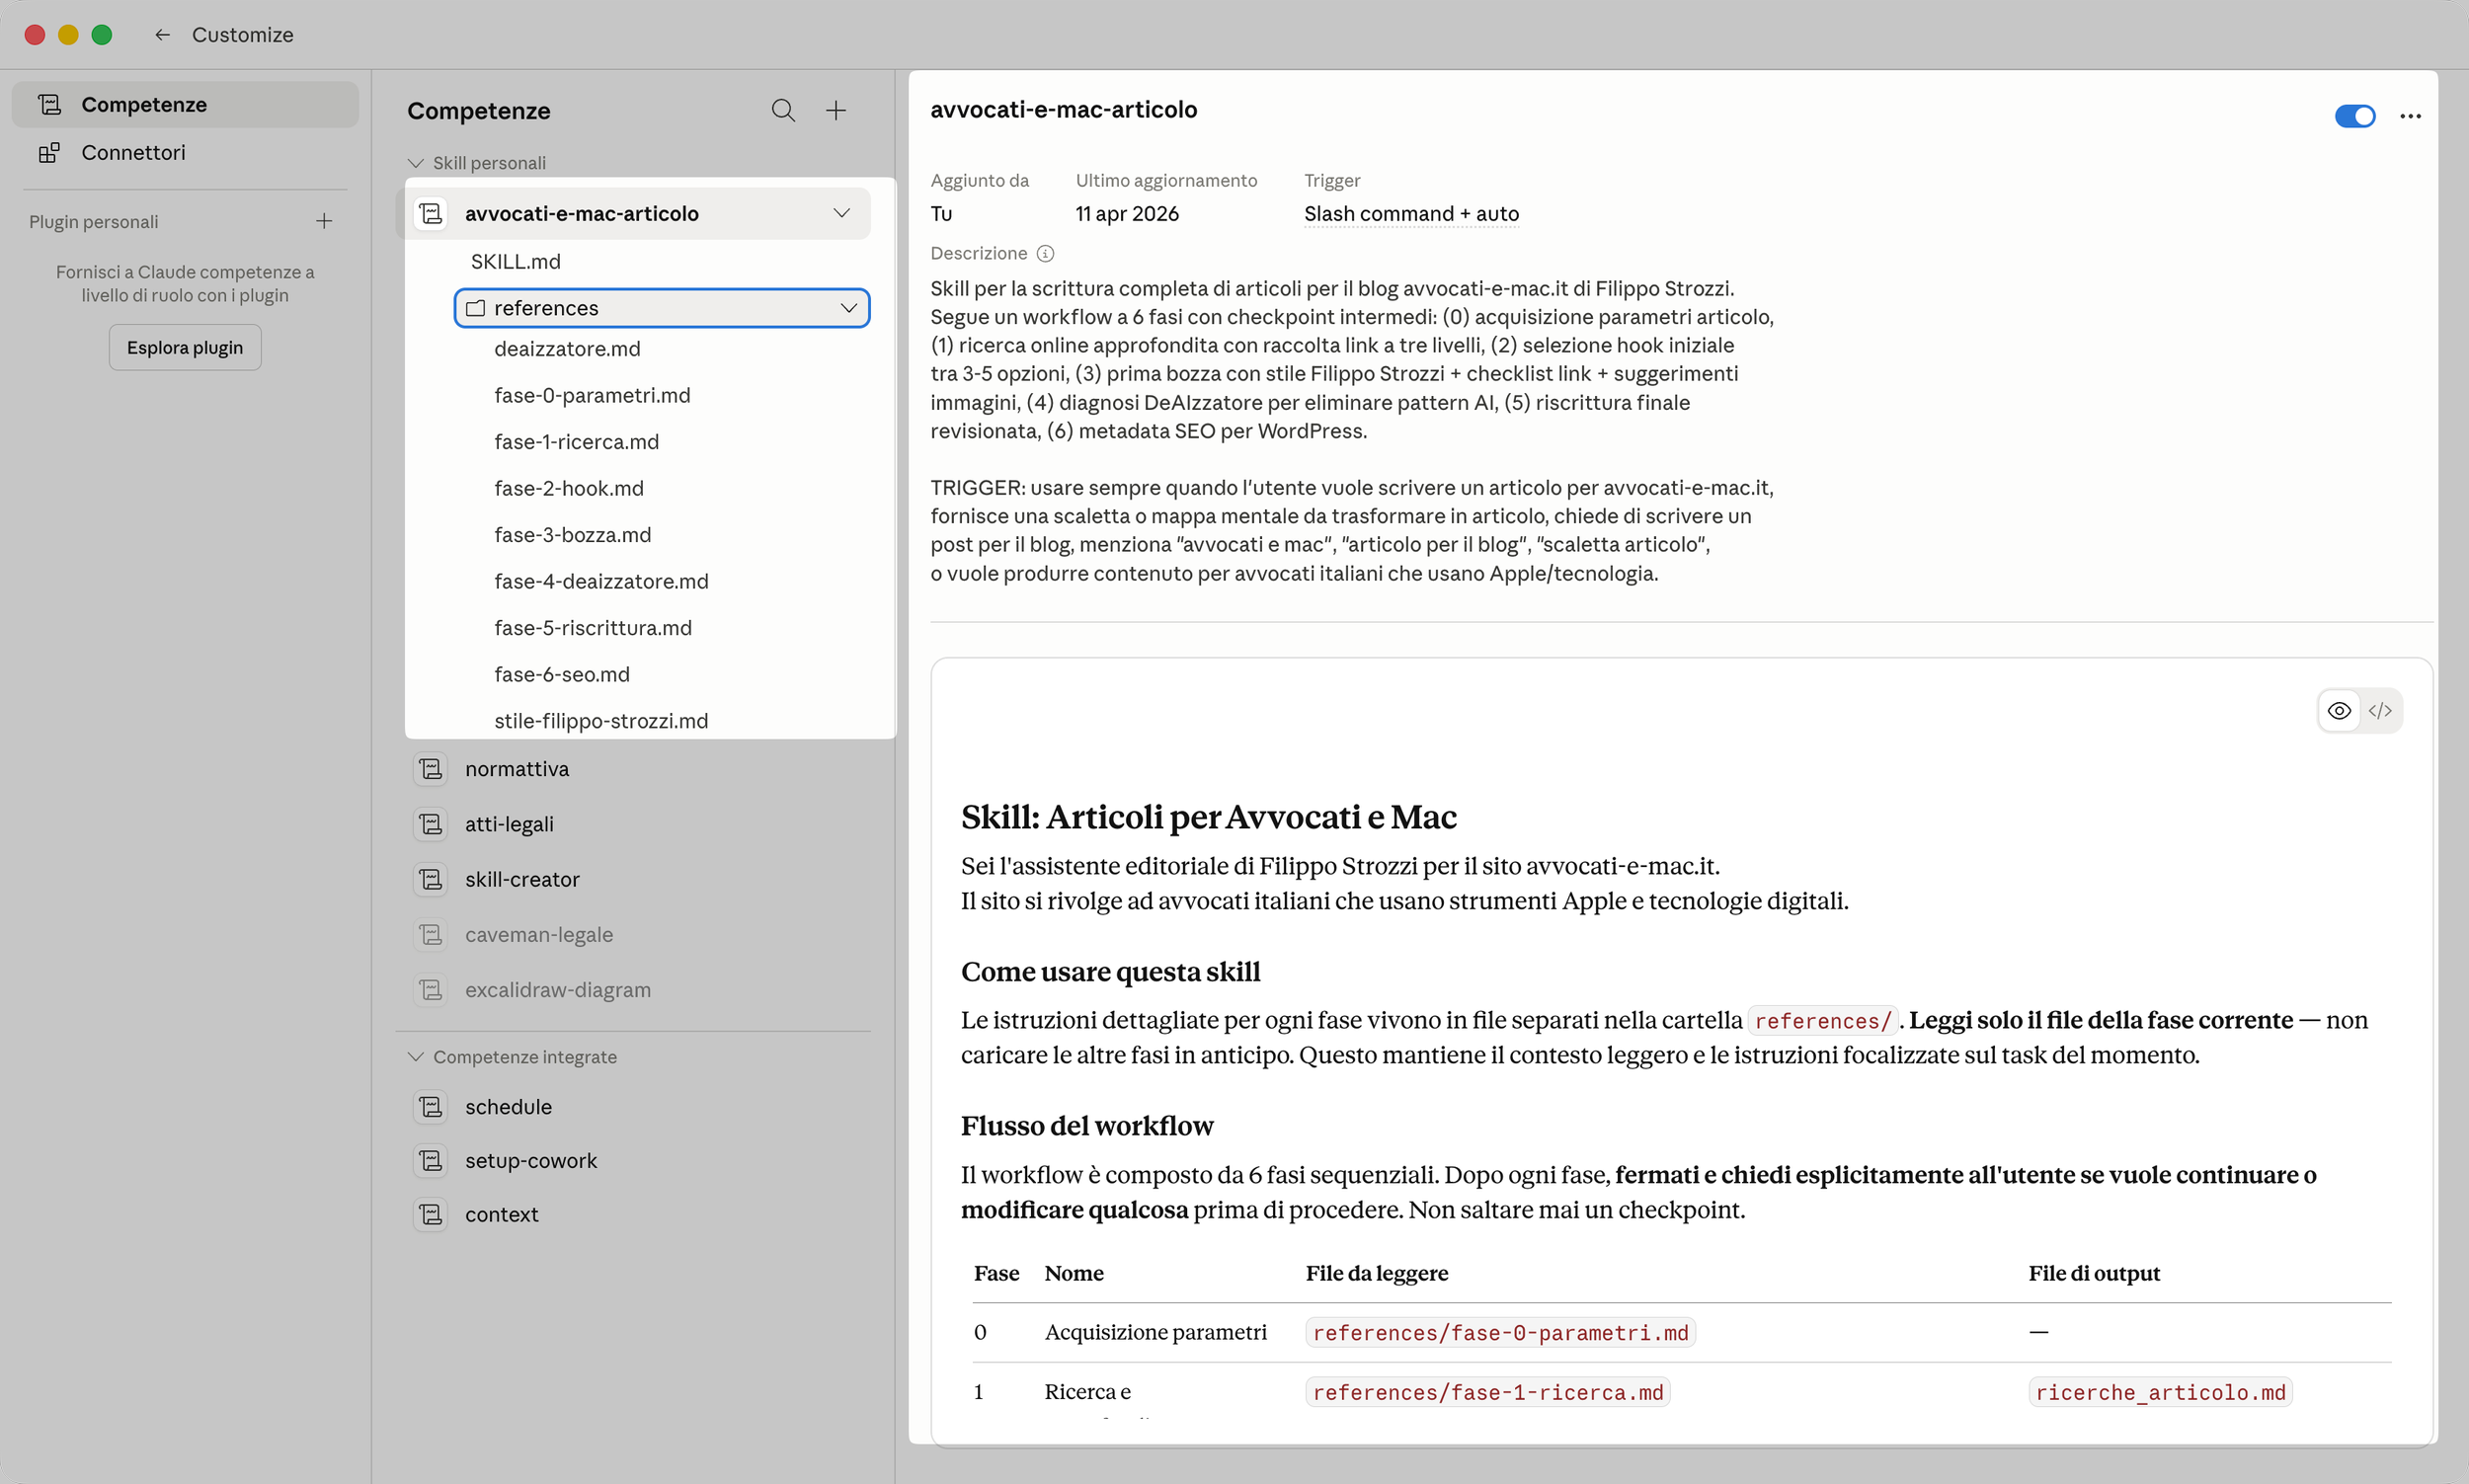Toggle off the avvocati-e-mac-articolo skill switch
The width and height of the screenshot is (2469, 1484).
(x=2354, y=116)
